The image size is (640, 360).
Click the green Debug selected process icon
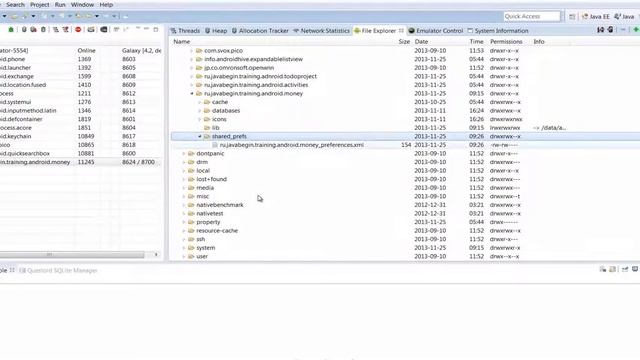11,30
